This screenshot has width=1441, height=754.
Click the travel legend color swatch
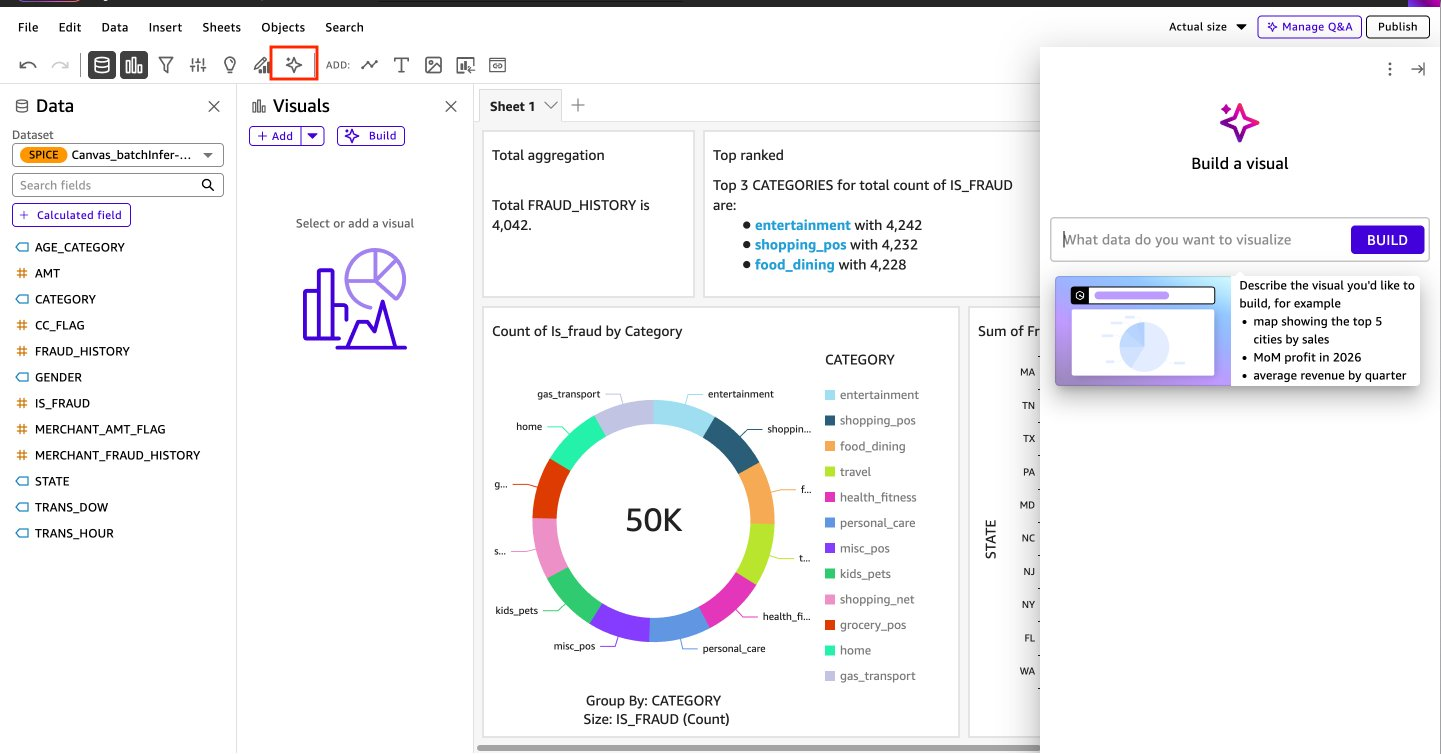[x=830, y=472]
